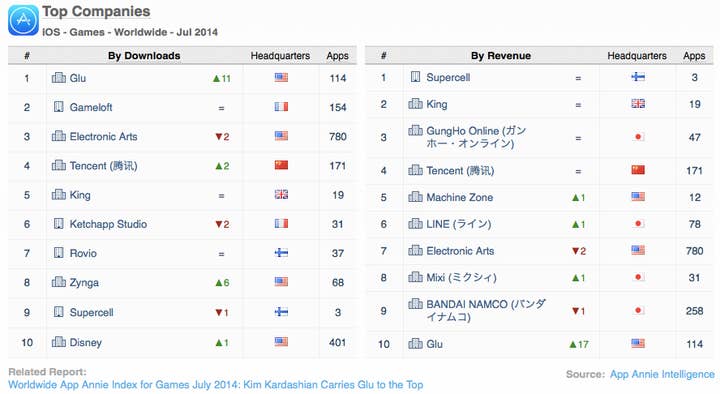The image size is (720, 394).
Task: Open the App Annie Intelligence source link
Action: point(662,374)
